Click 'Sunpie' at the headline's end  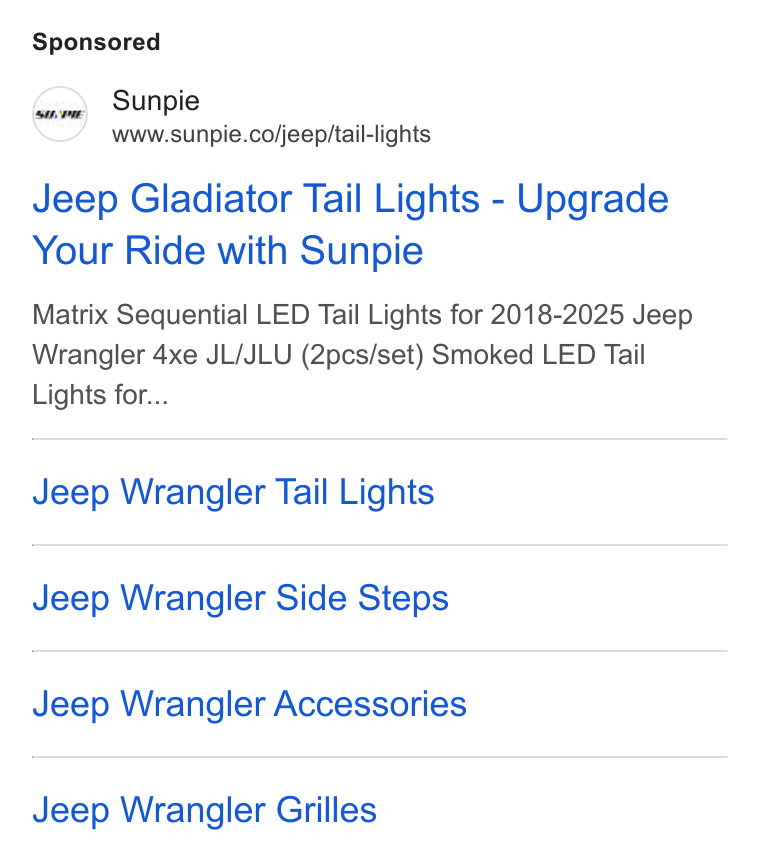pos(362,252)
